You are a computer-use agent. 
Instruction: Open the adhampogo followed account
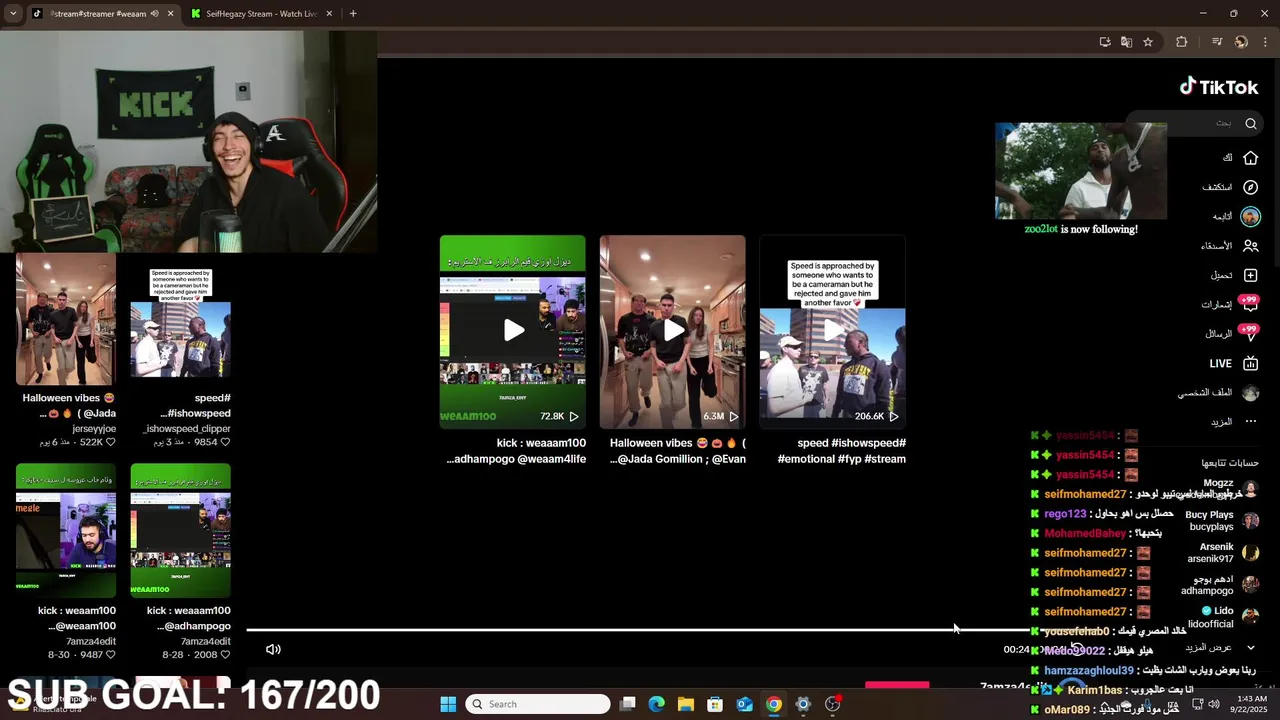[x=1221, y=585]
